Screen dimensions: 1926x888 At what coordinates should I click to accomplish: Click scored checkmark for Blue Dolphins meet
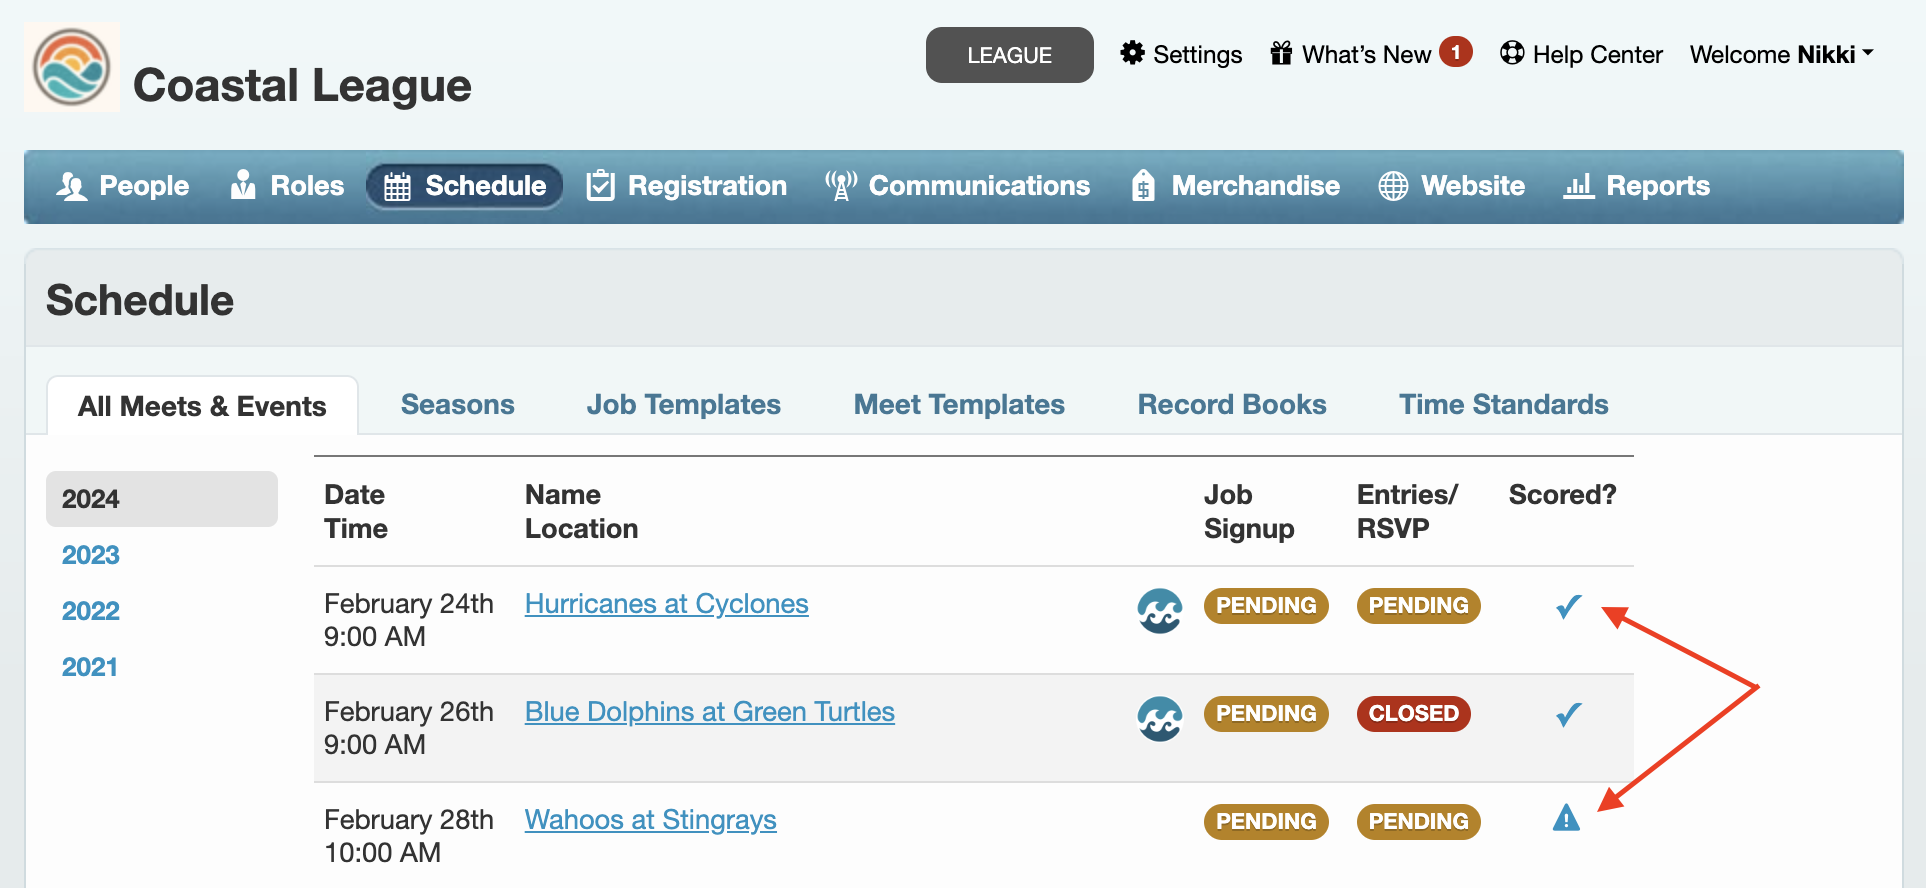click(1568, 714)
